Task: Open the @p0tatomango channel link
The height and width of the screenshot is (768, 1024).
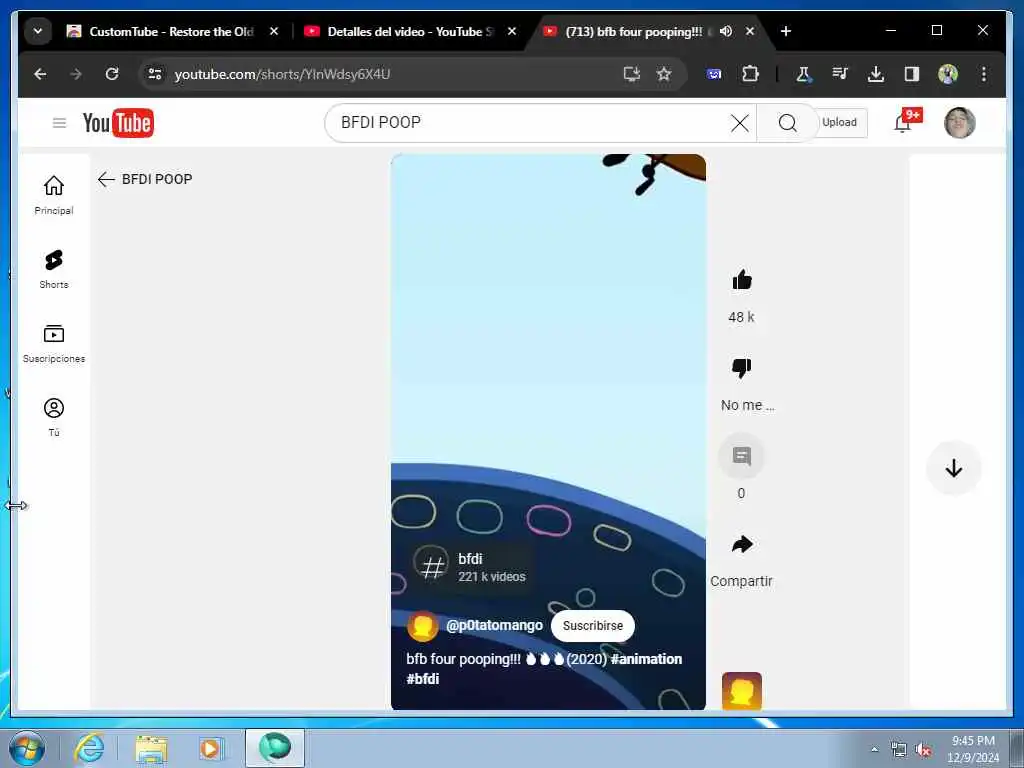Action: (x=494, y=626)
